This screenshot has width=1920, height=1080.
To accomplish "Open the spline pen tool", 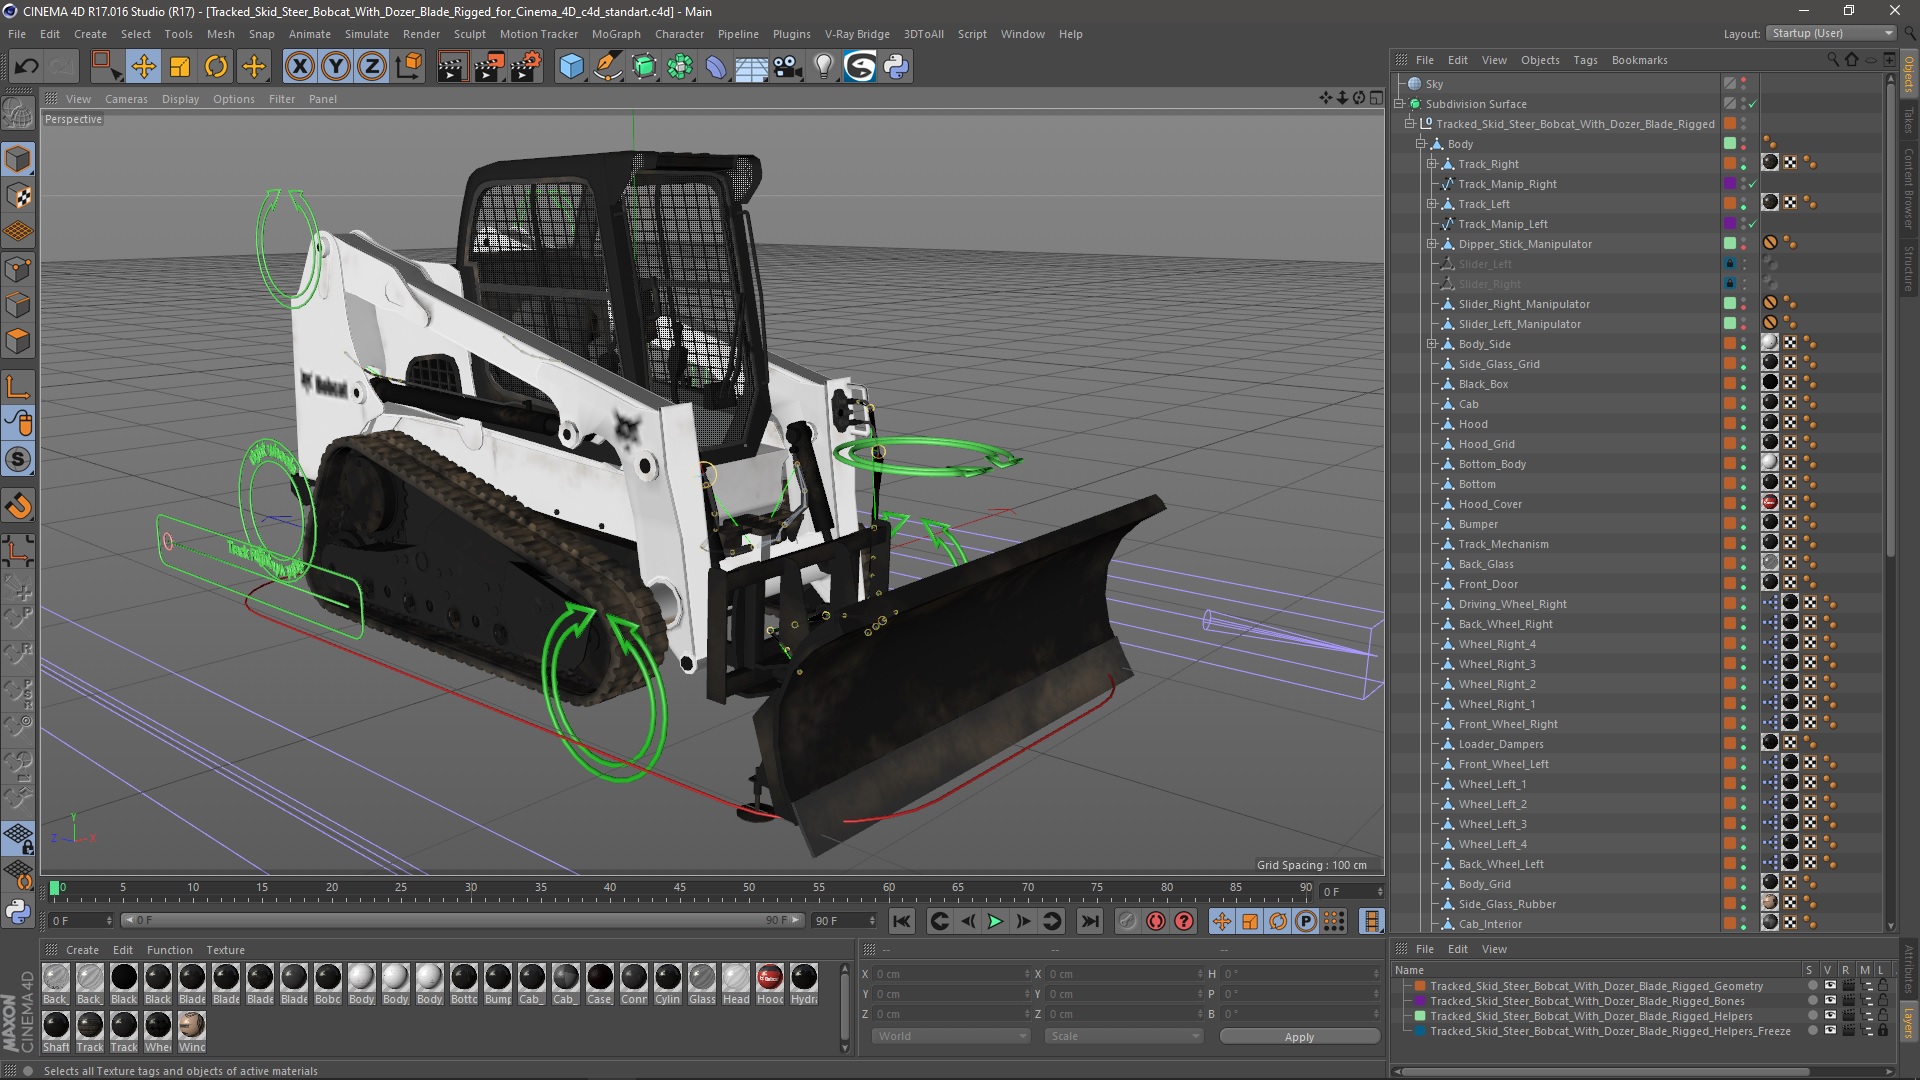I will pos(607,67).
